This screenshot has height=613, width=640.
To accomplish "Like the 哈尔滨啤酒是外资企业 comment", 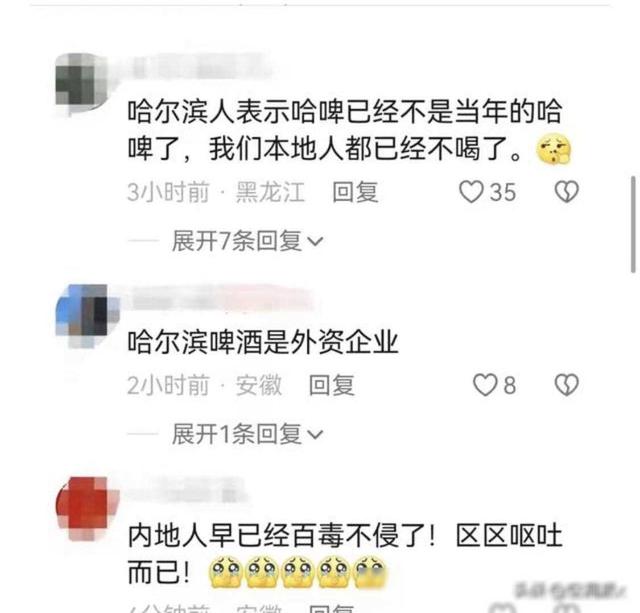I will pyautogui.click(x=485, y=385).
